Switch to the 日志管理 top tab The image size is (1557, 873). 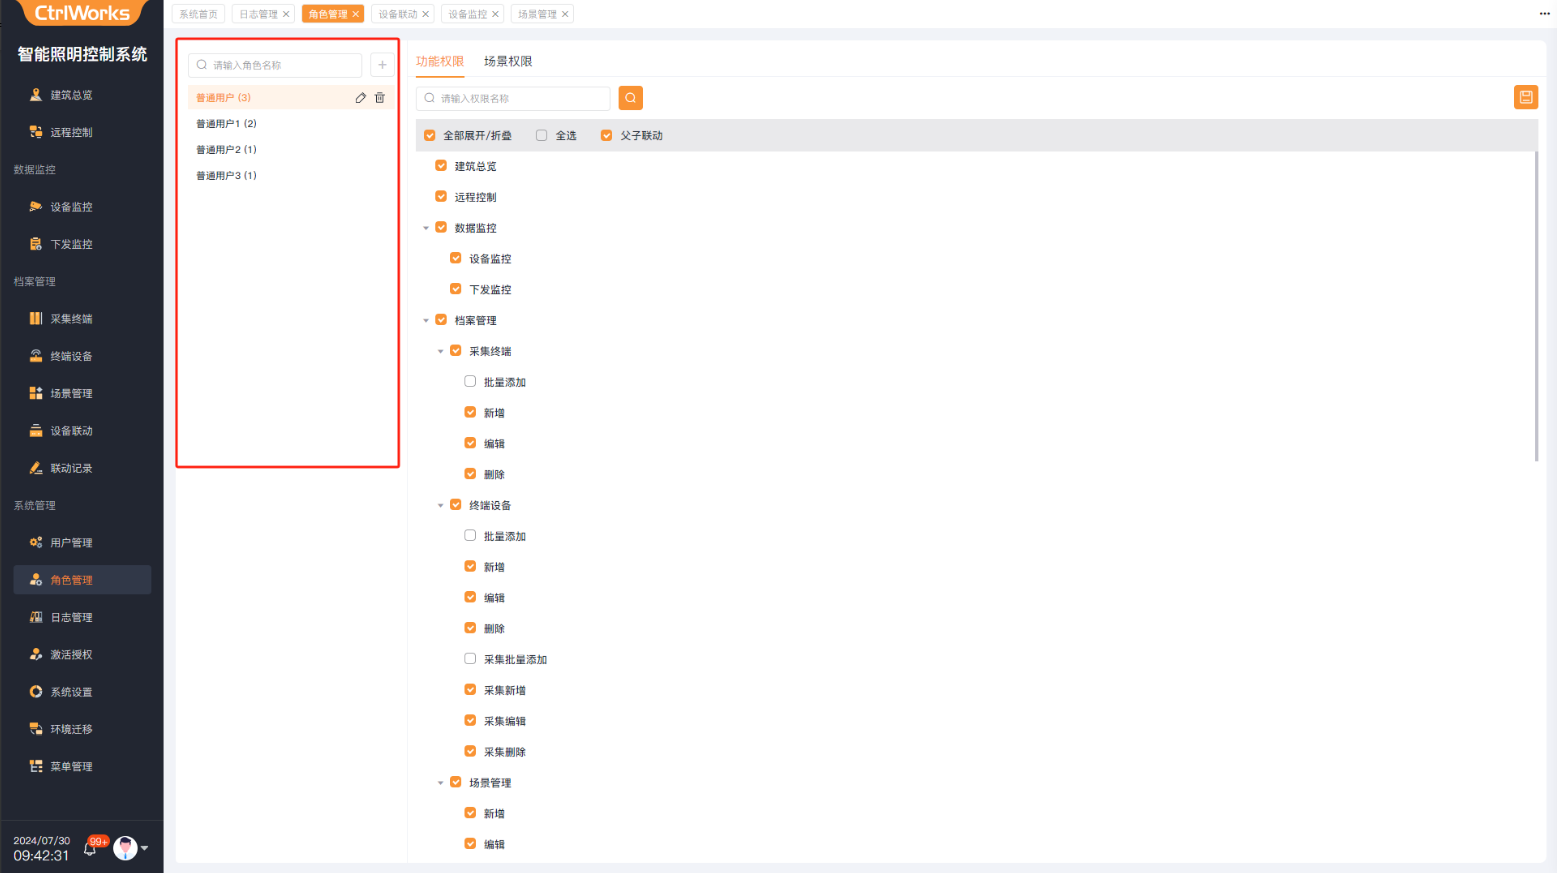(258, 14)
